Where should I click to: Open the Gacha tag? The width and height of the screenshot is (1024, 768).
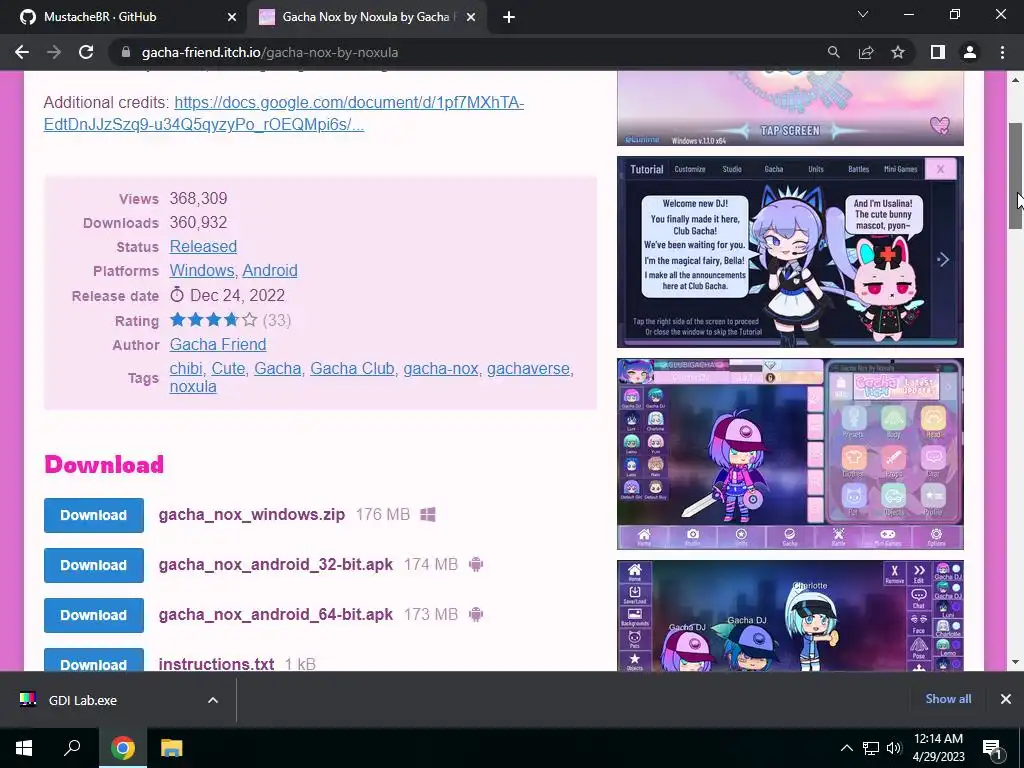pos(278,368)
